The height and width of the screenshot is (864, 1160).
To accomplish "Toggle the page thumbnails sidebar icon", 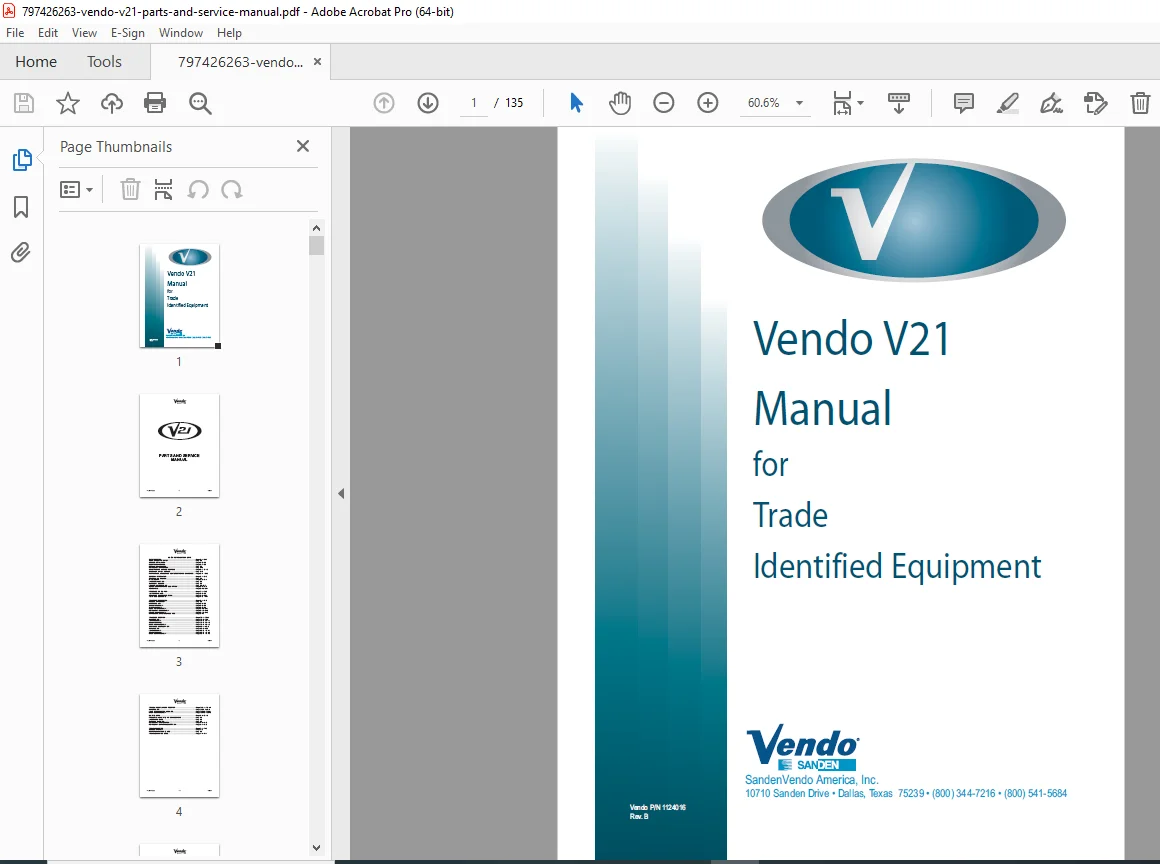I will pos(21,160).
